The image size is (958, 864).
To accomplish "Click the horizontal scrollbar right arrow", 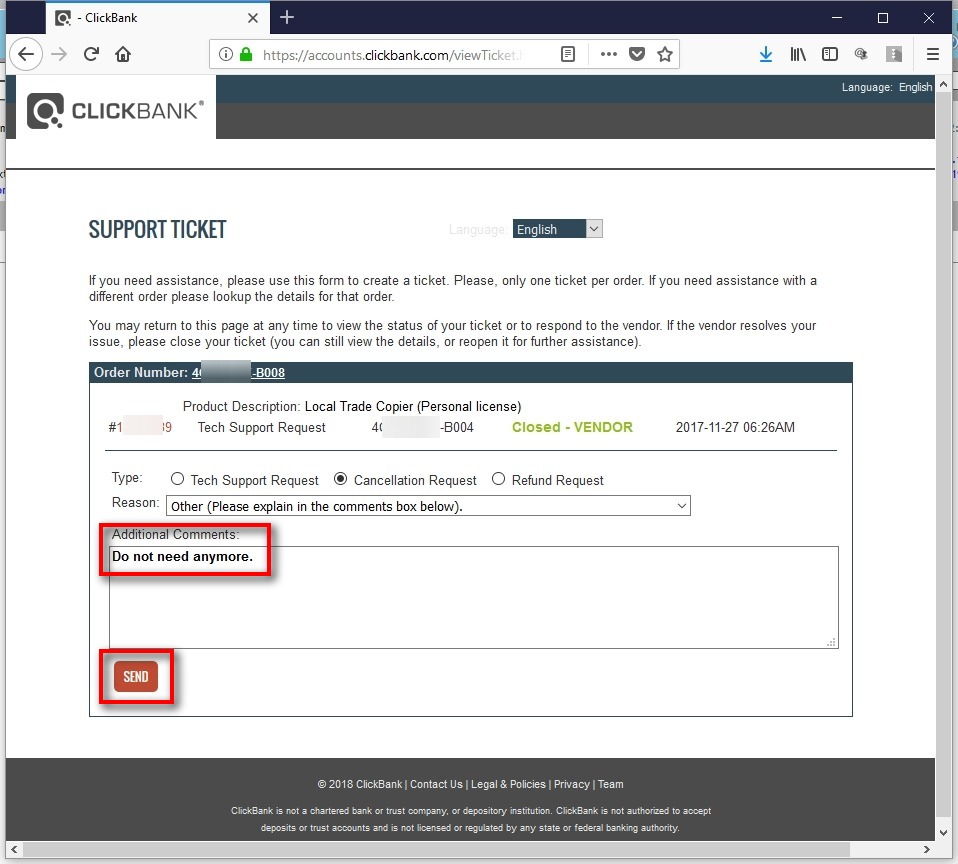I will (927, 849).
